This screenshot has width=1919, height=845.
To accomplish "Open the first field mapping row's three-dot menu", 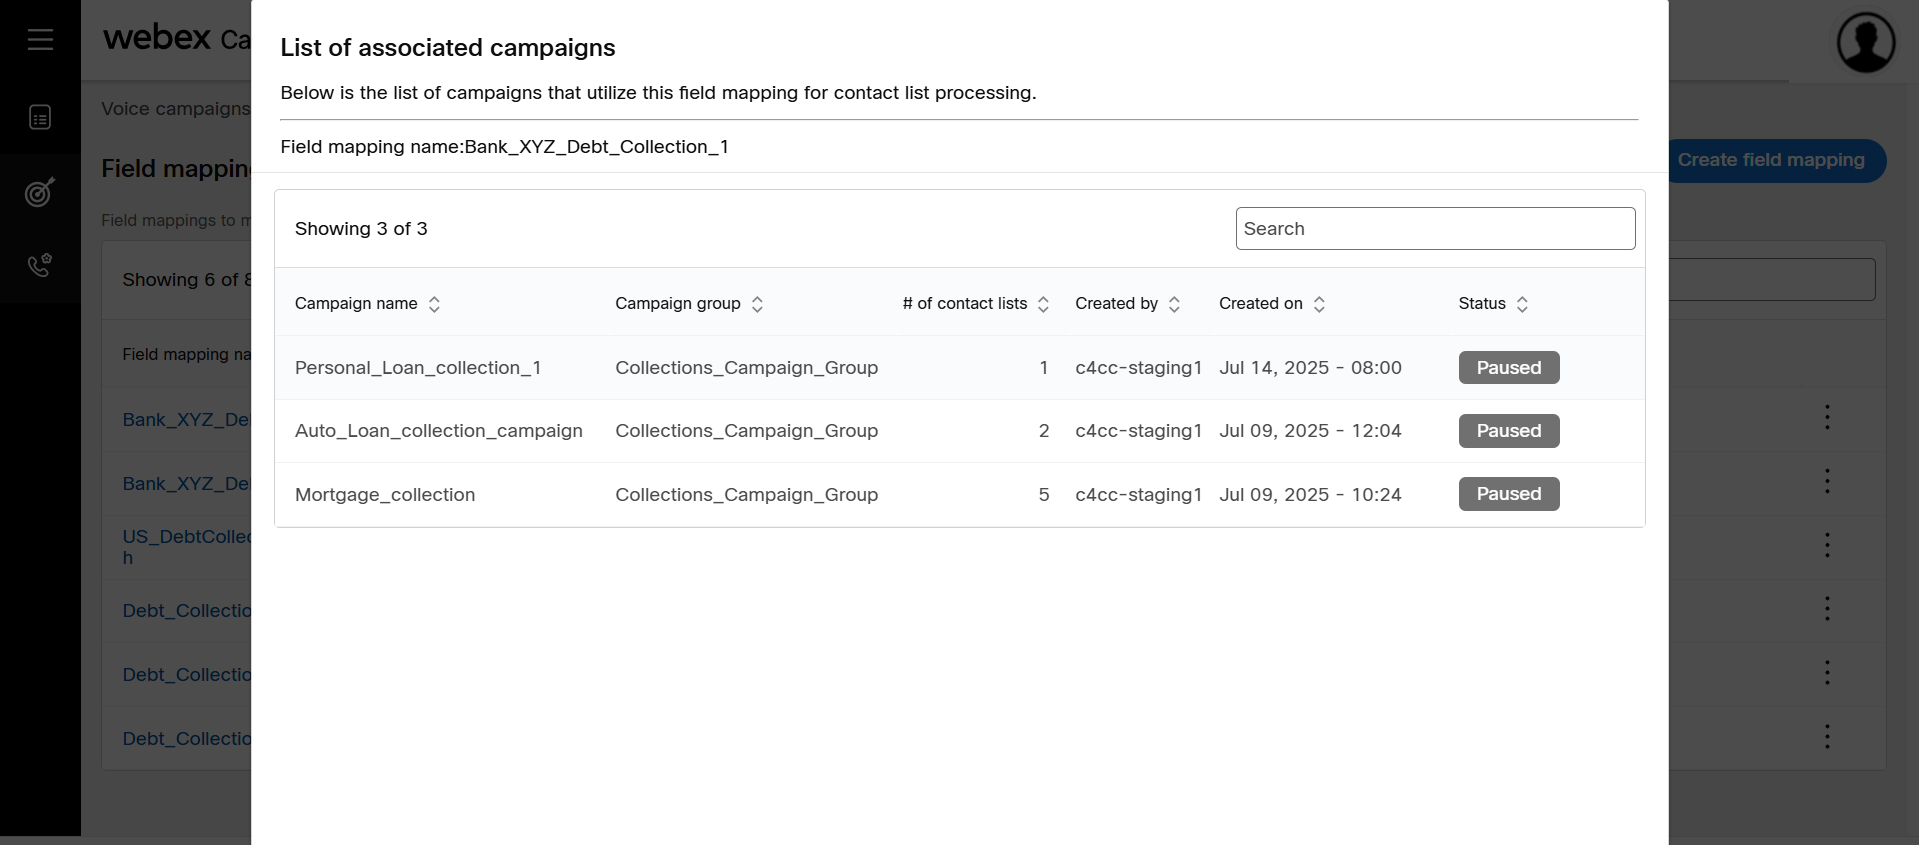I will [1827, 417].
